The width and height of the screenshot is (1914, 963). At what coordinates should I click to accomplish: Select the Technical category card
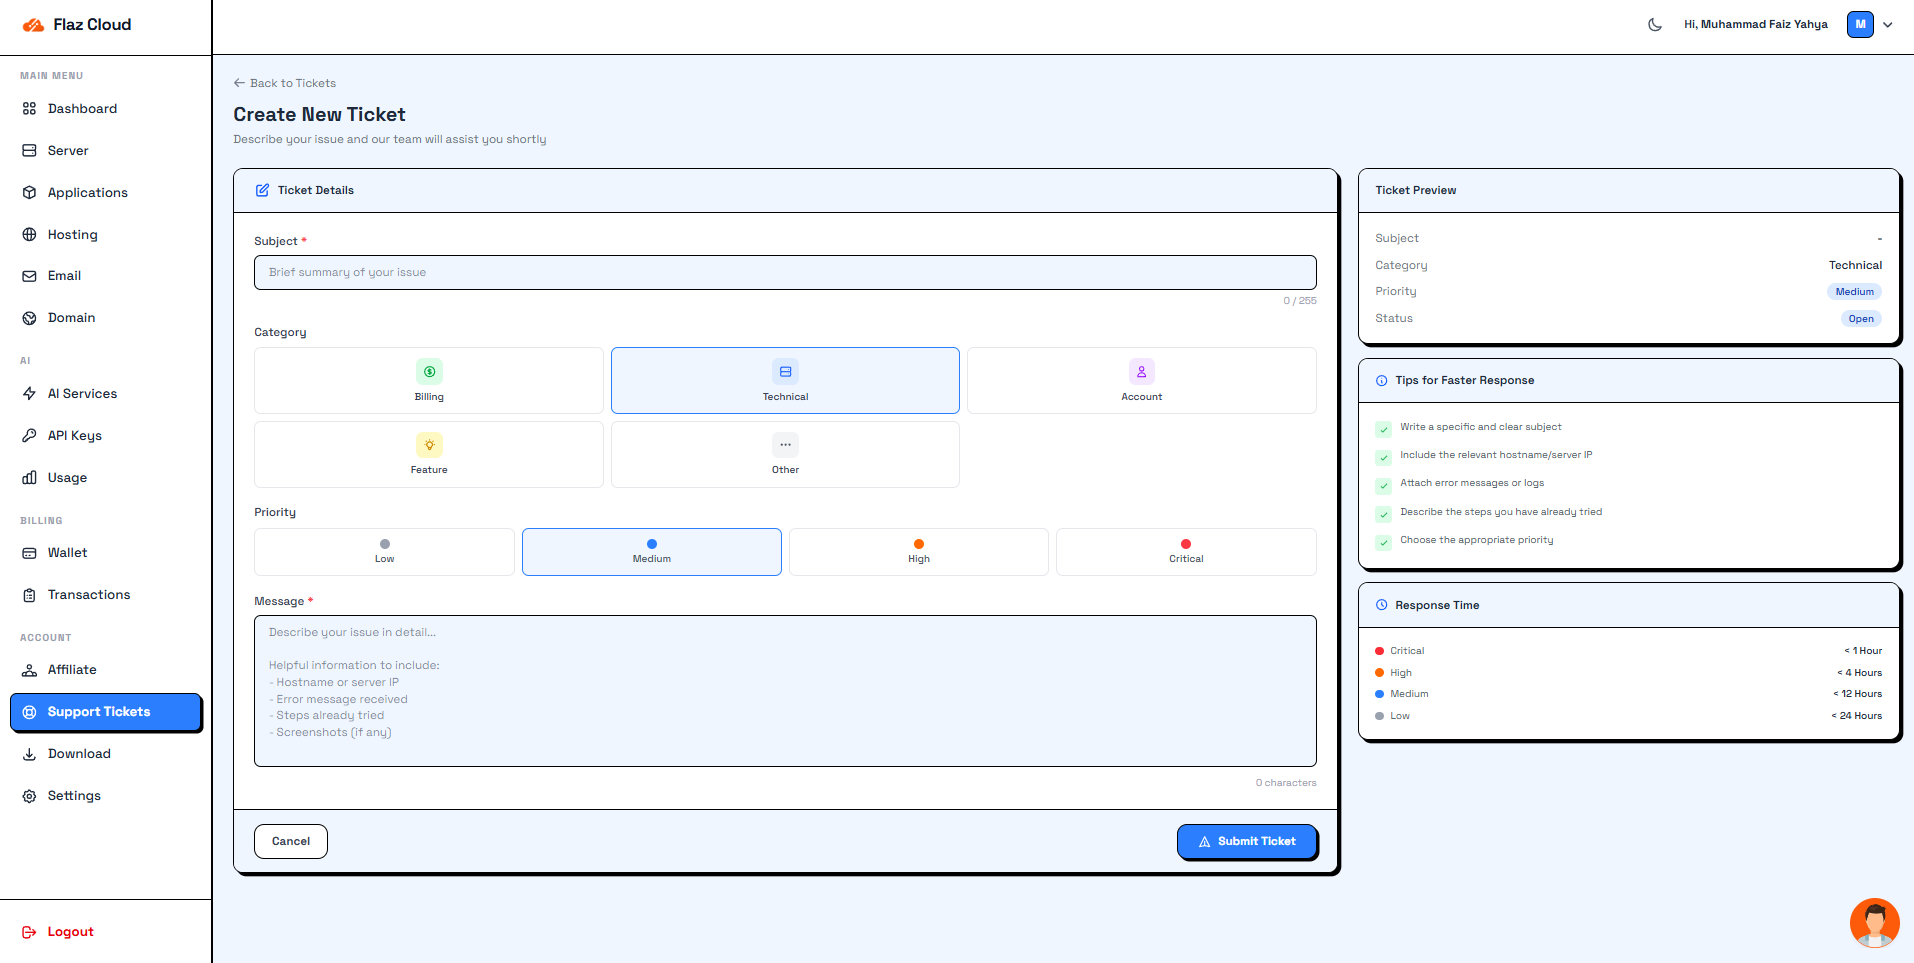point(785,380)
